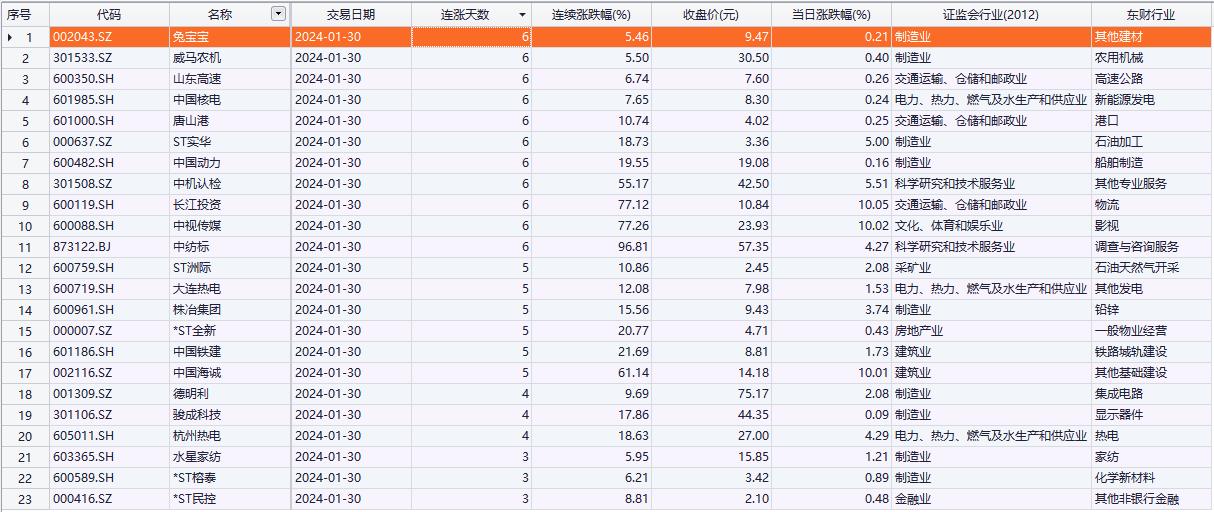Click the sort arrow on 连涨天数 column

tap(522, 15)
